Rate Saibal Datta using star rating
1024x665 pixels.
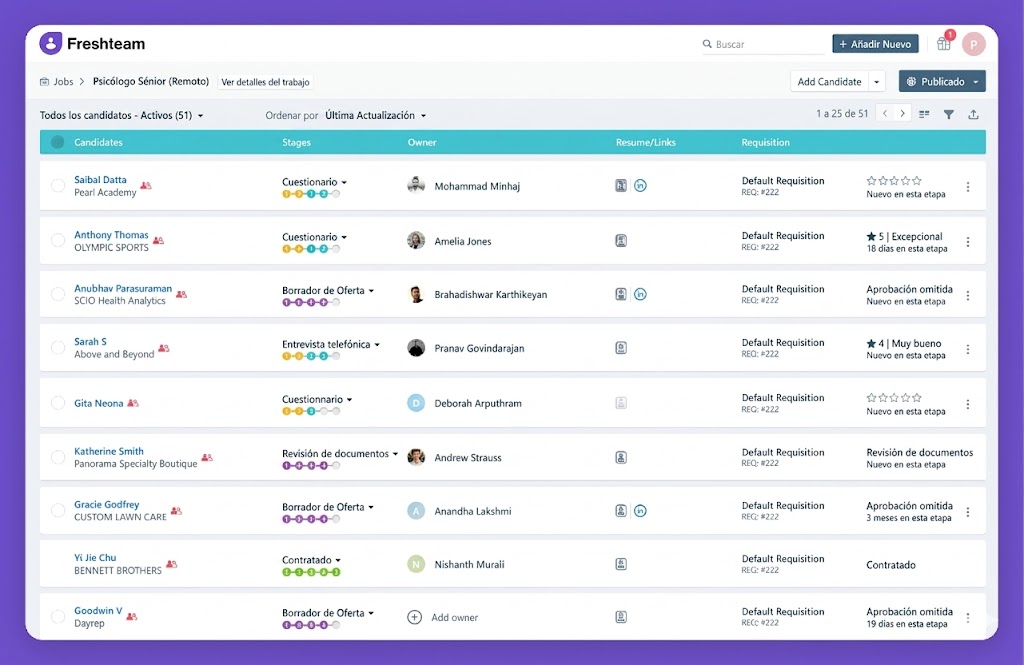click(x=894, y=180)
